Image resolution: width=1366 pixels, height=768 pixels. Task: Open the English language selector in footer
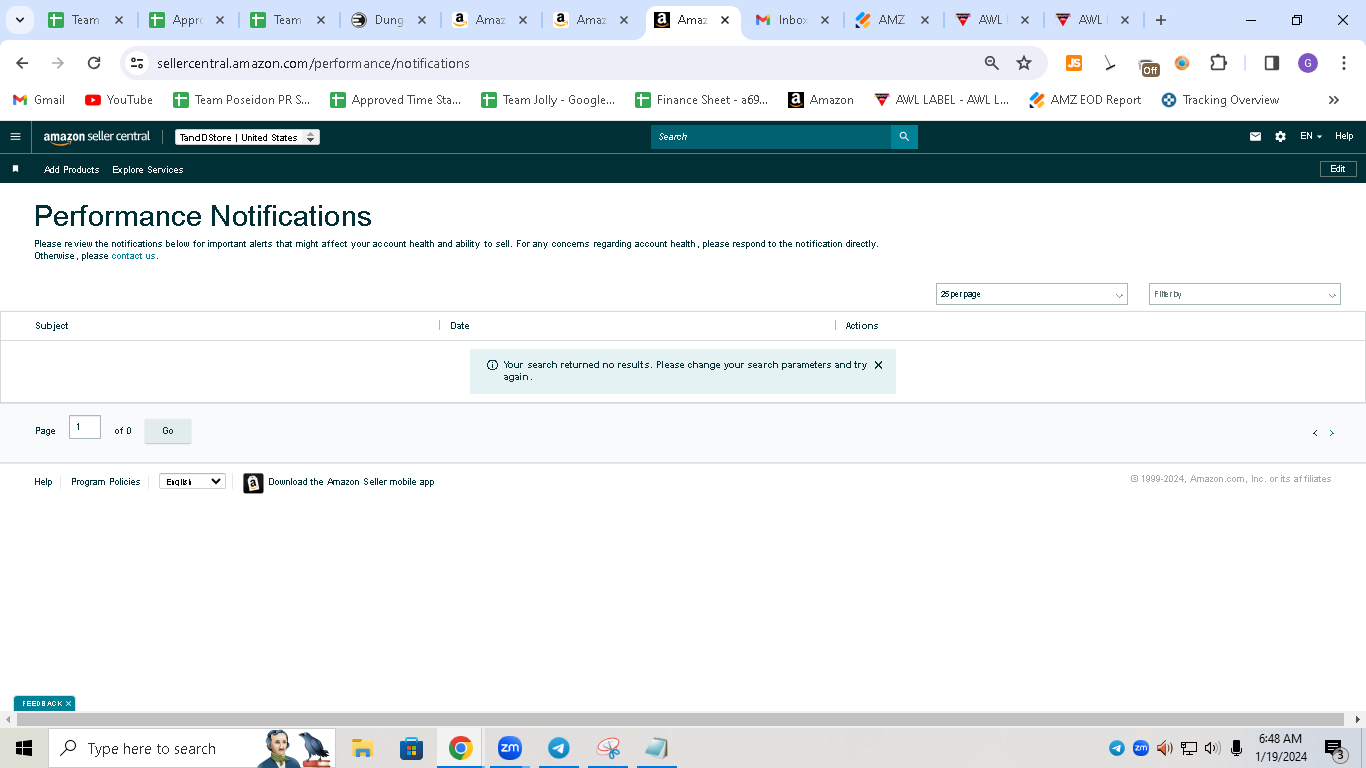192,482
